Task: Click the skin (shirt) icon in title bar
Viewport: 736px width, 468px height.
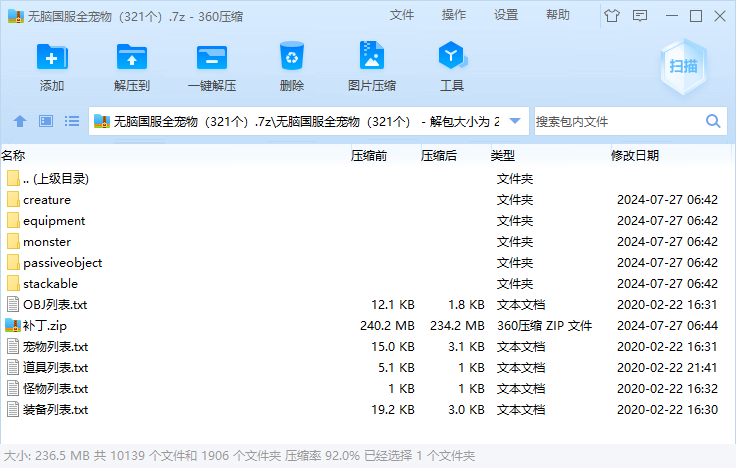Action: tap(612, 15)
